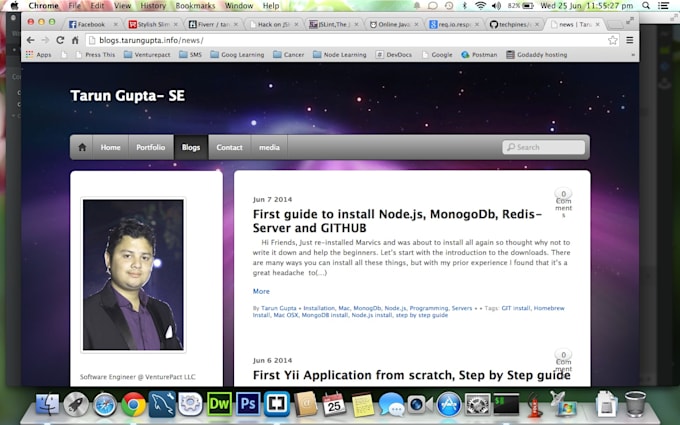Open the Cancer bookmarks folder
This screenshot has width=680, height=425.
click(288, 55)
